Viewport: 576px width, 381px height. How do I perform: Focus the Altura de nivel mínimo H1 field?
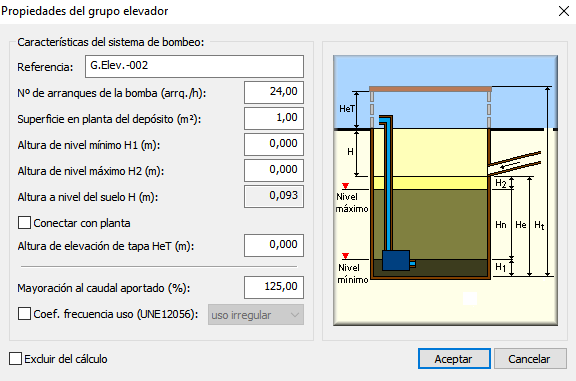(x=274, y=144)
